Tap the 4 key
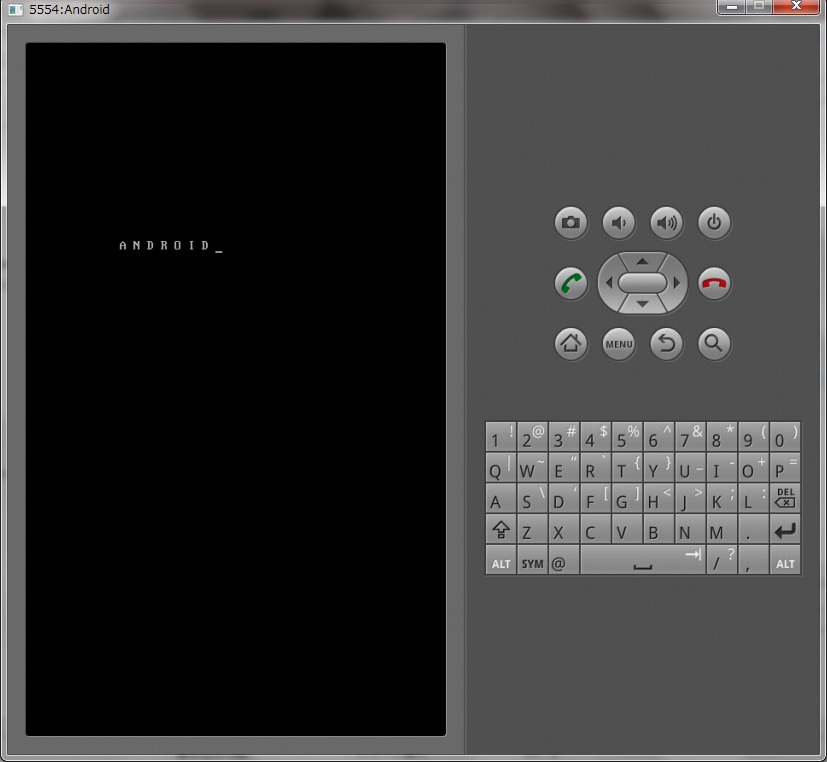 coord(595,436)
